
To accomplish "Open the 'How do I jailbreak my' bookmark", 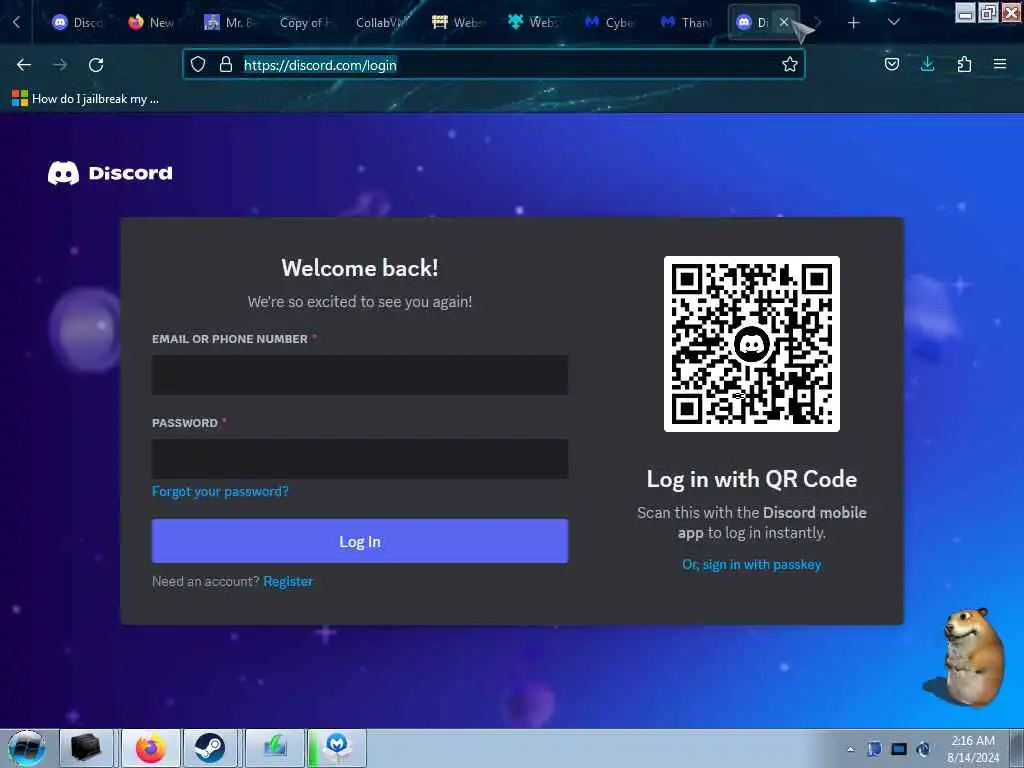I will pos(86,99).
